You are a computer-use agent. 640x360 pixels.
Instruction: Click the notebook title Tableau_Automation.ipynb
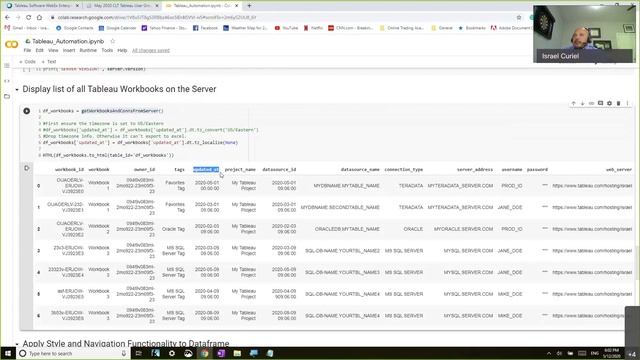(x=68, y=41)
